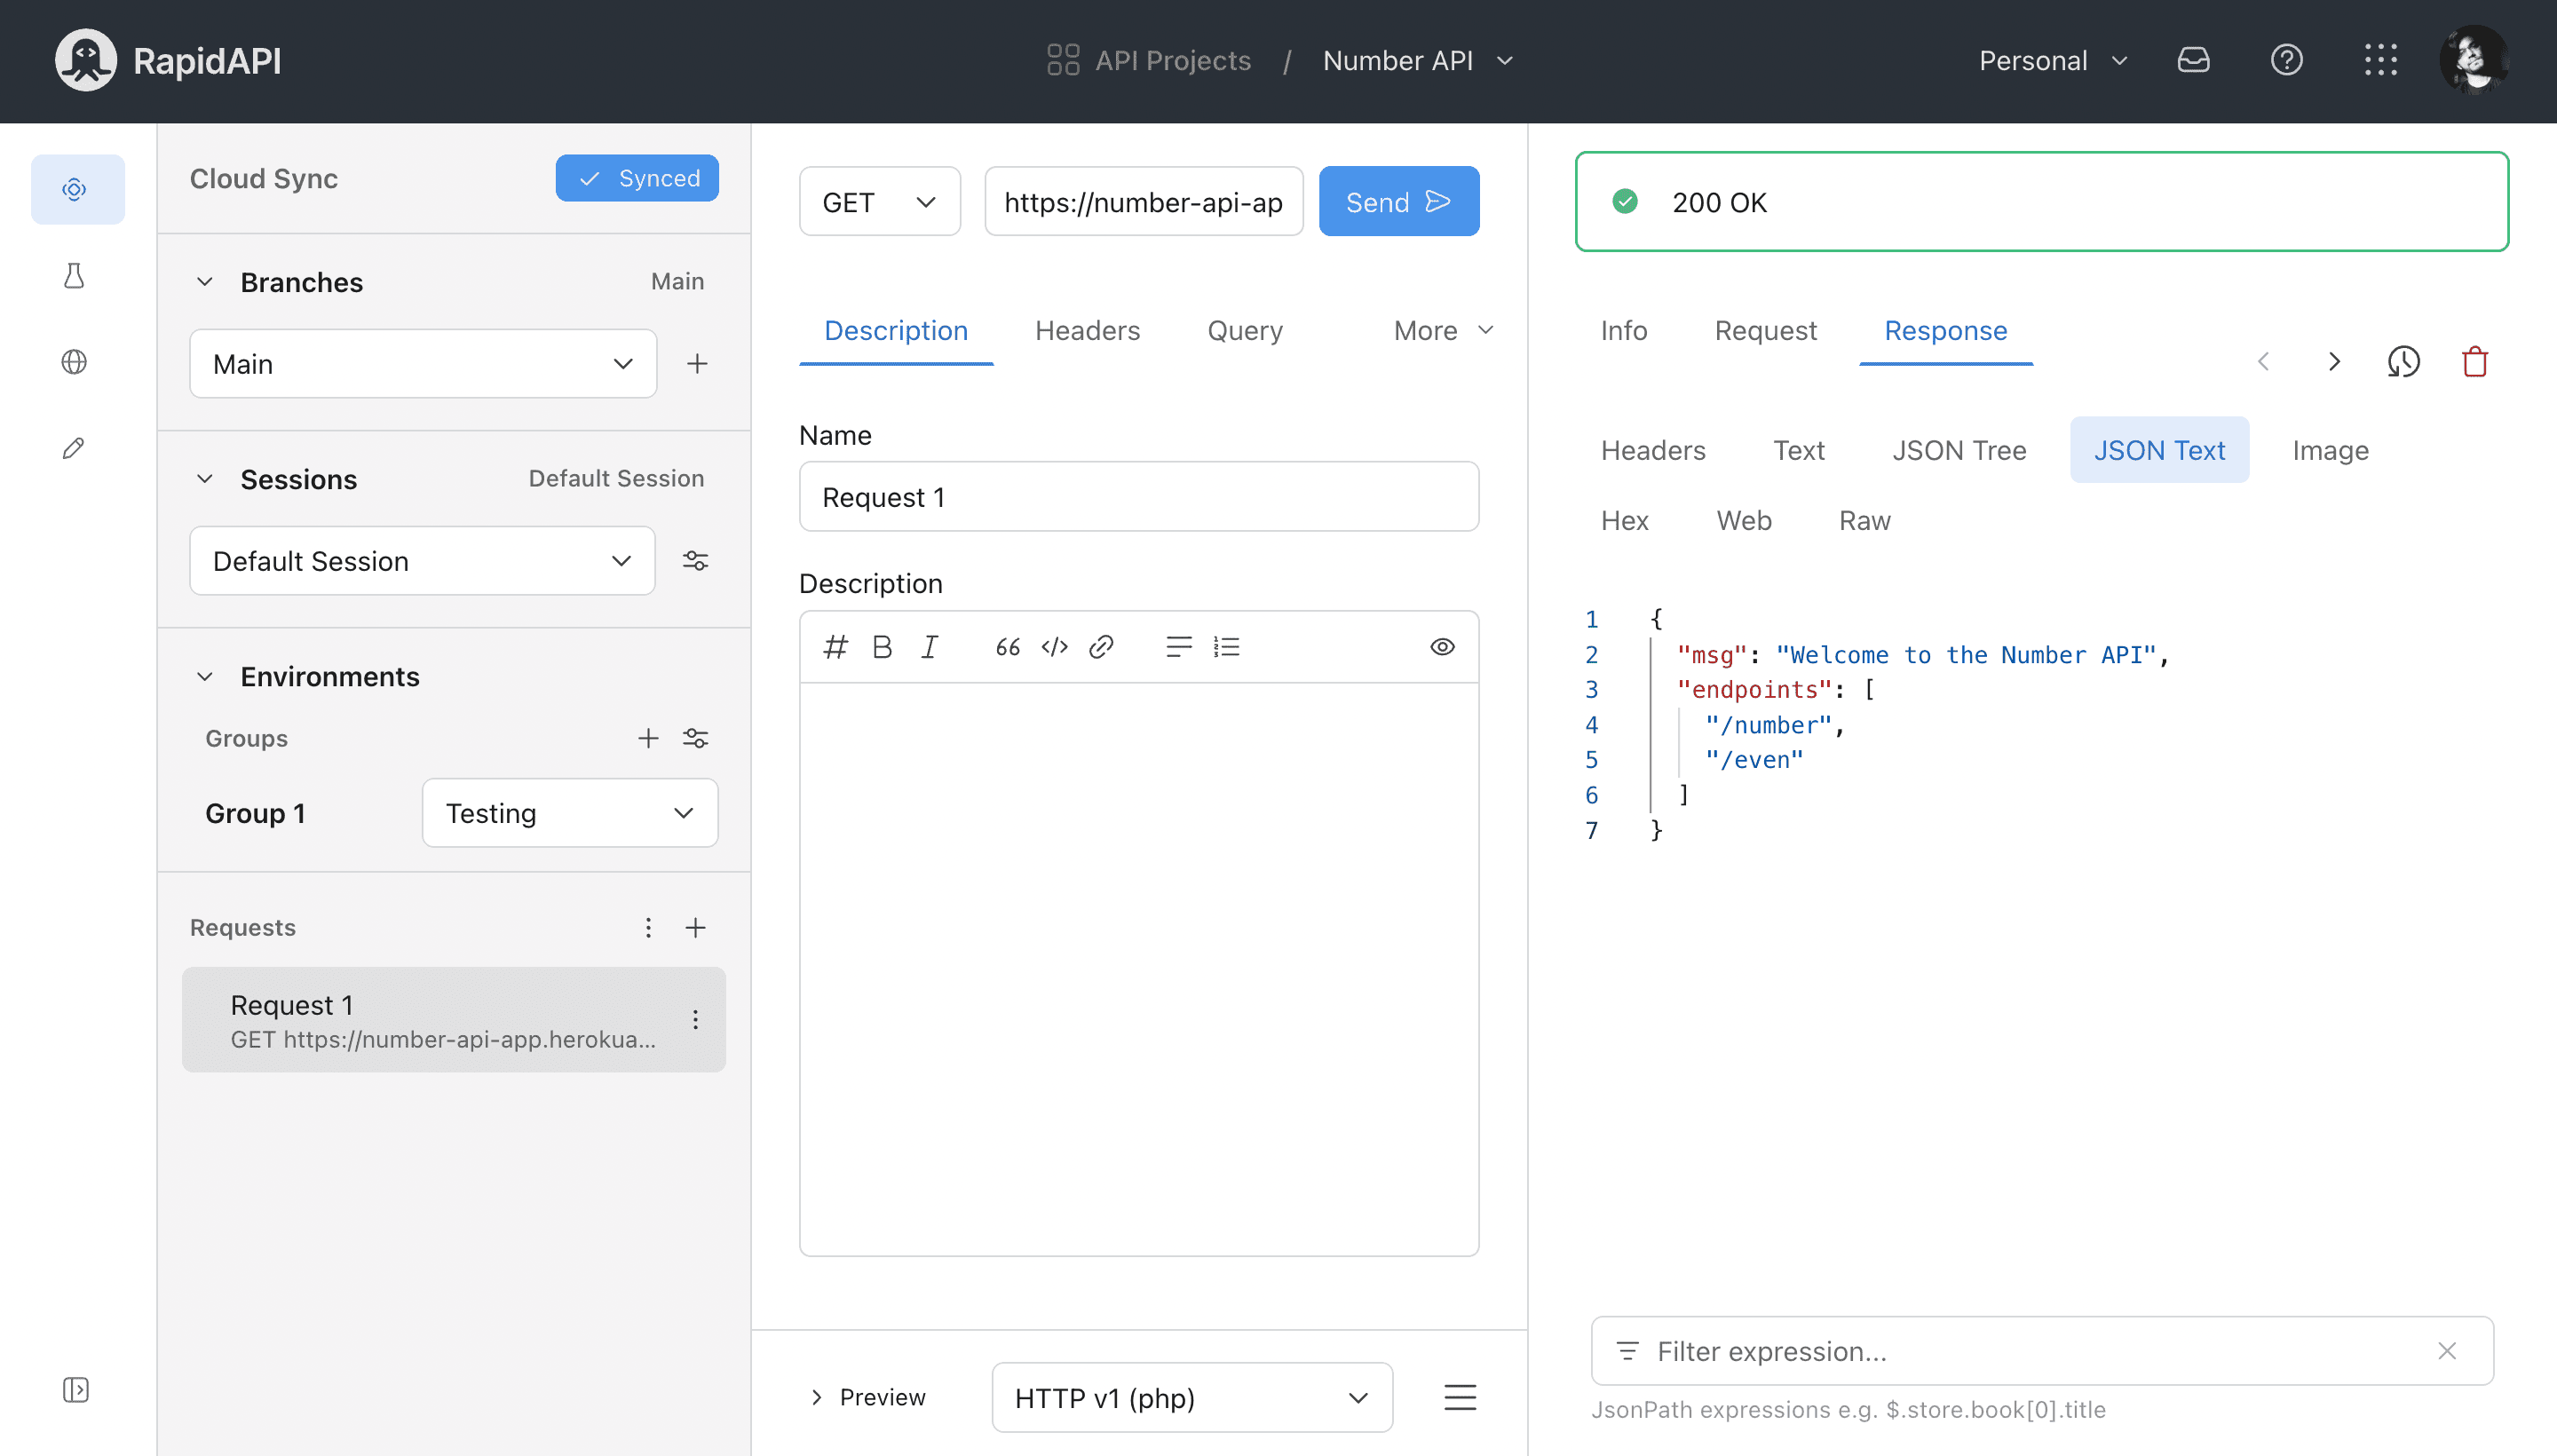This screenshot has height=1456, width=2557.
Task: Open the Default Session dropdown
Action: [422, 561]
